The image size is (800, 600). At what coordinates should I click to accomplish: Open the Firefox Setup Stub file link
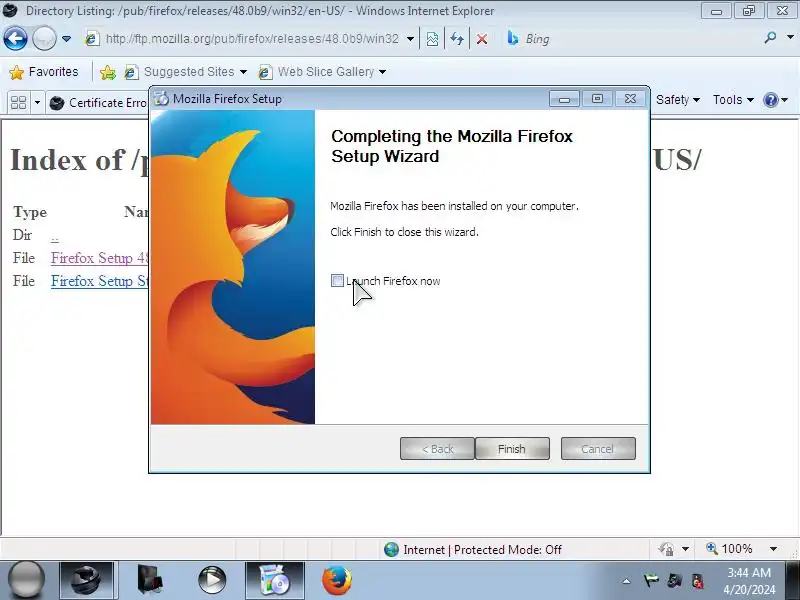pyautogui.click(x=99, y=281)
